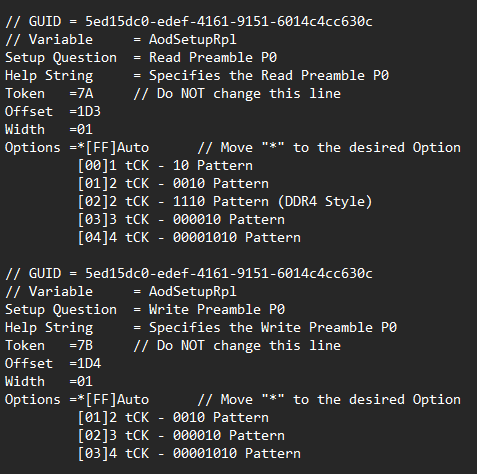Select the [00]1 tCK - 10 Pattern option
This screenshot has height=474, width=477.
point(165,166)
